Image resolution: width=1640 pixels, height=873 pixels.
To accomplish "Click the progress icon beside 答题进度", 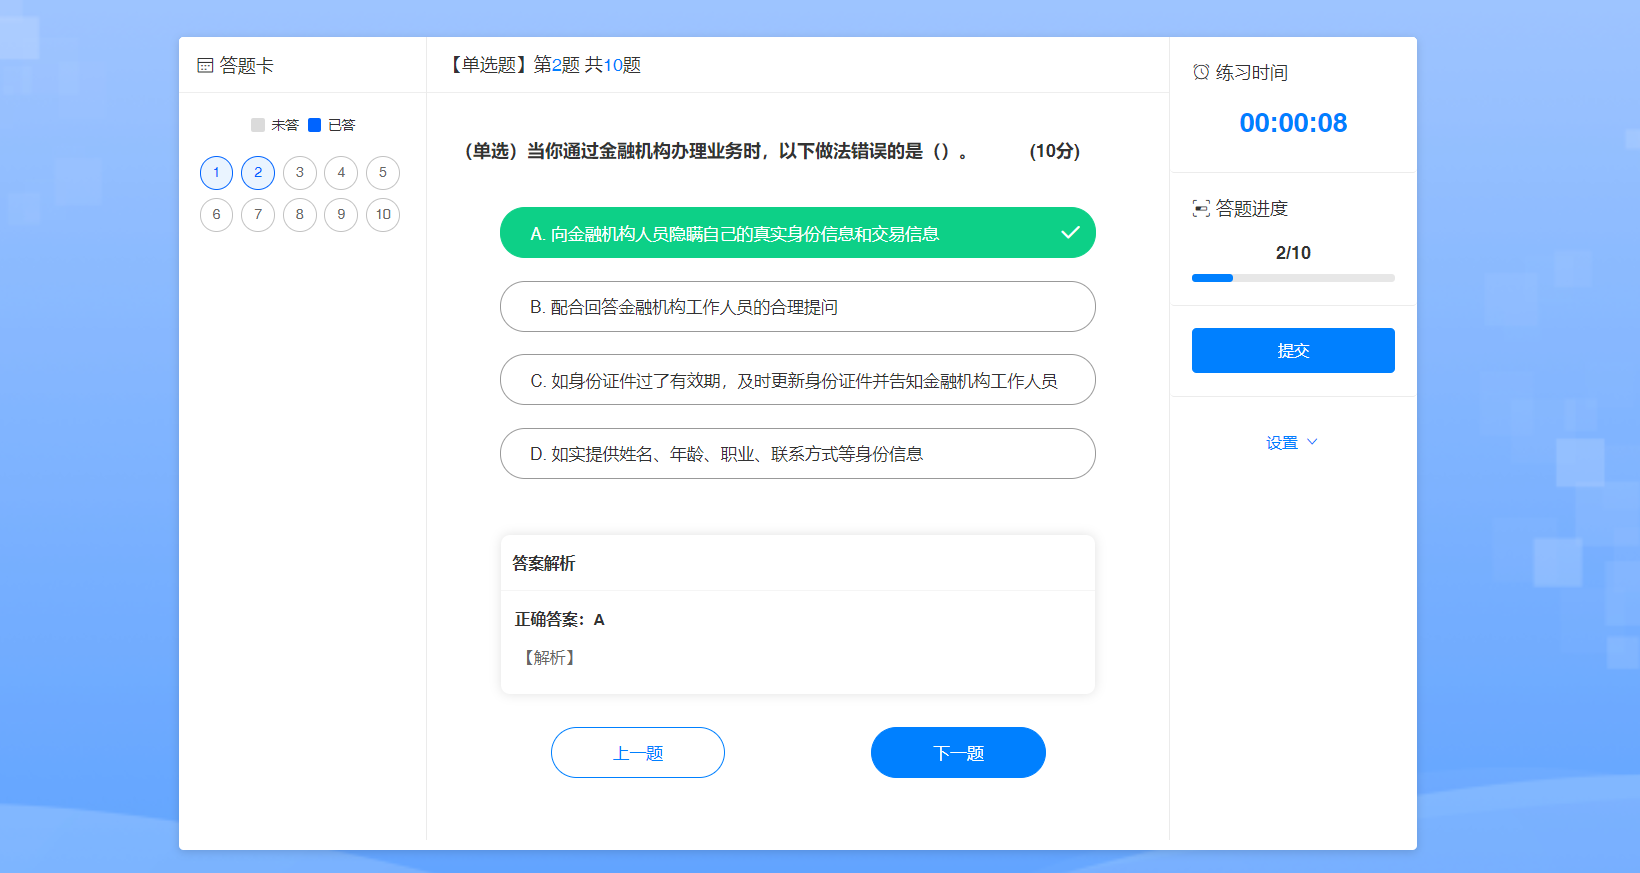I will tap(1201, 208).
